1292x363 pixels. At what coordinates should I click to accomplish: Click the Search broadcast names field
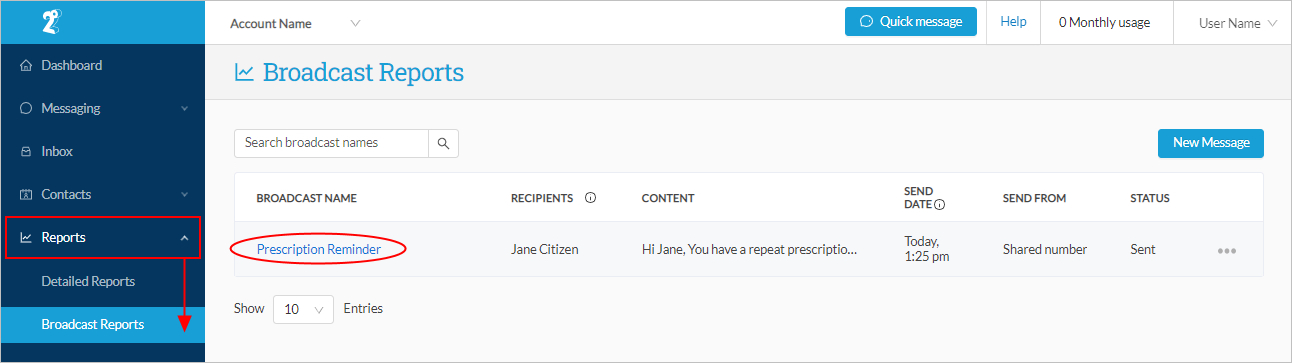pos(332,143)
